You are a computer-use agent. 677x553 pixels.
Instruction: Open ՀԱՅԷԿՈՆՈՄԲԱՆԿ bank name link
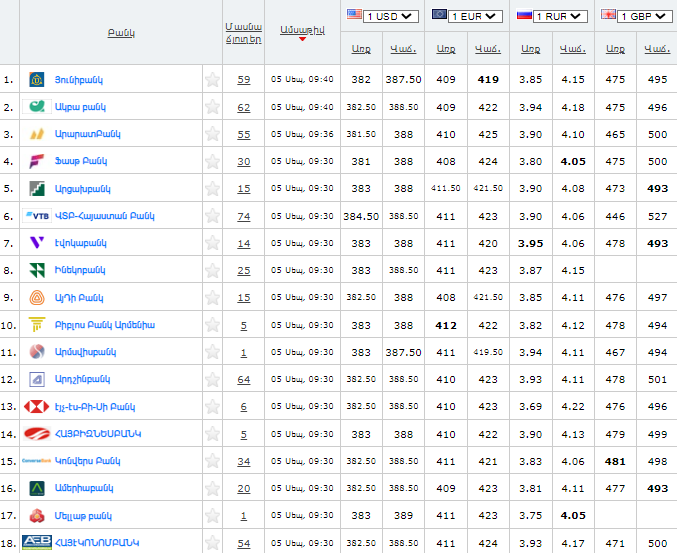[x=97, y=543]
